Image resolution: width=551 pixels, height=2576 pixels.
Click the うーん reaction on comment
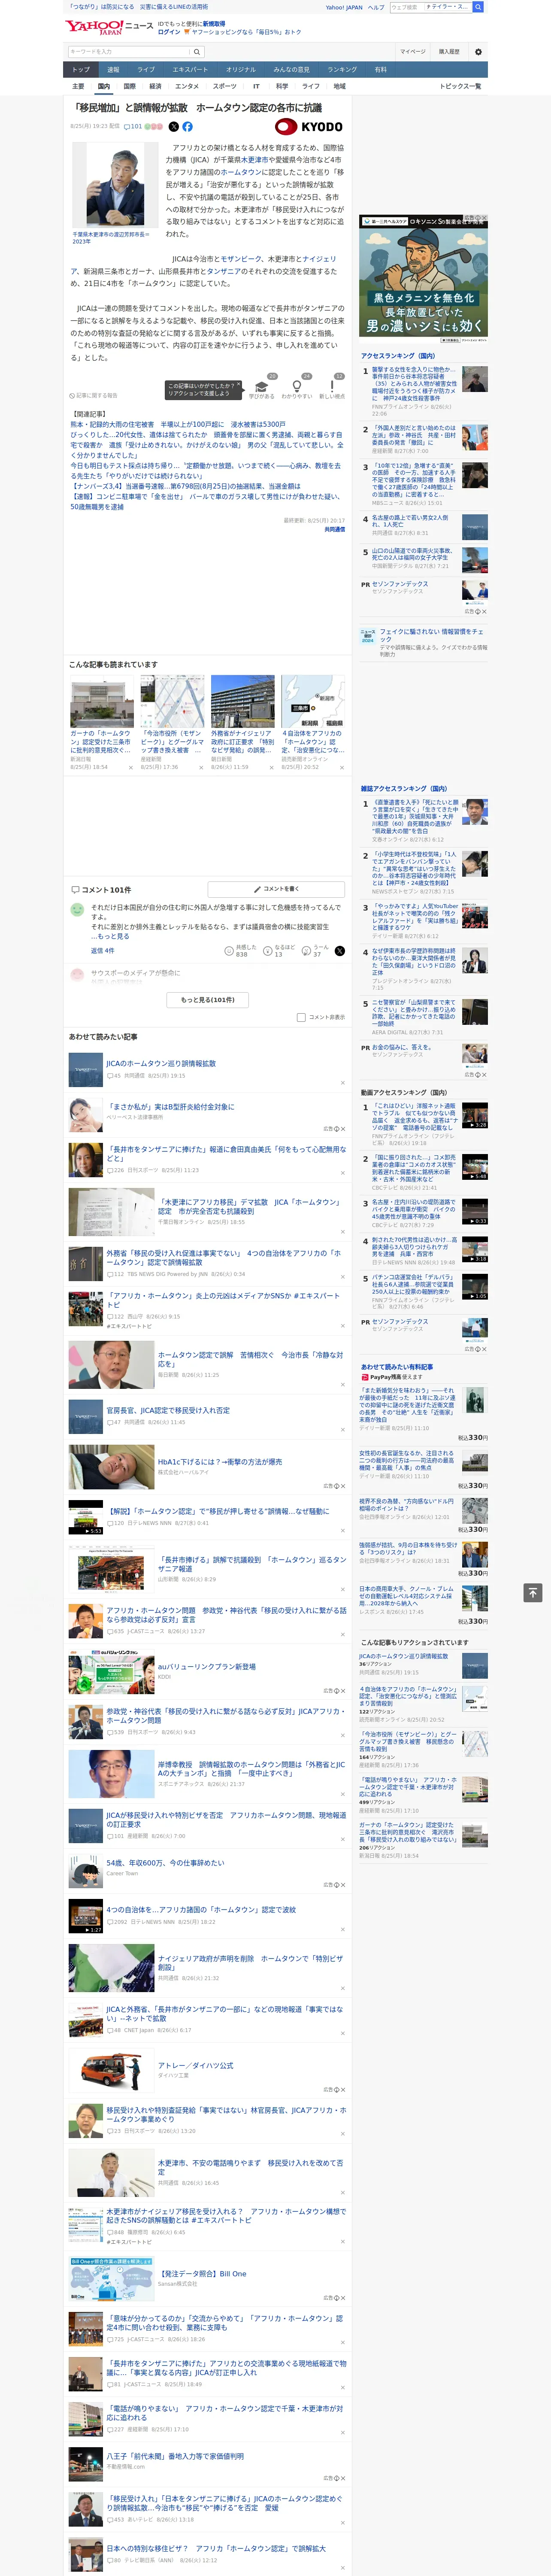[x=316, y=950]
